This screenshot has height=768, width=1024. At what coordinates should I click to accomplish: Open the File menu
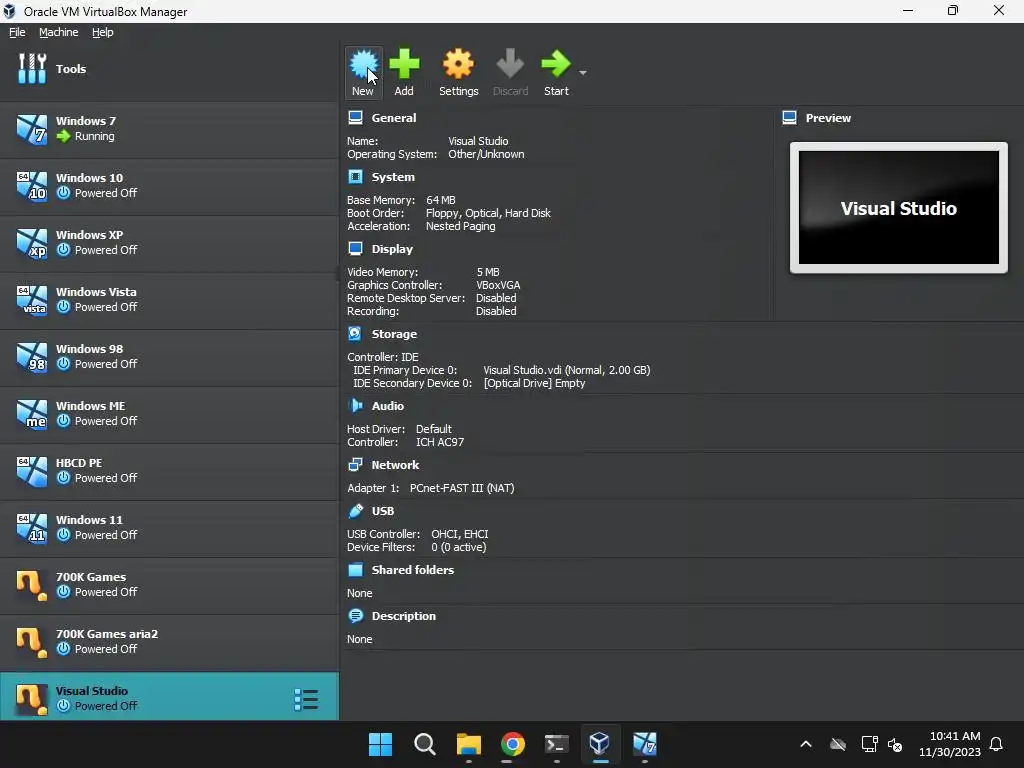coord(17,32)
